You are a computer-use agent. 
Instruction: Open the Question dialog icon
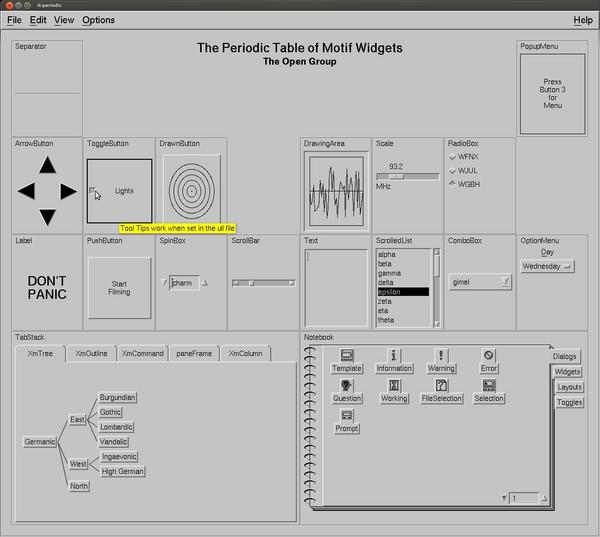point(347,391)
